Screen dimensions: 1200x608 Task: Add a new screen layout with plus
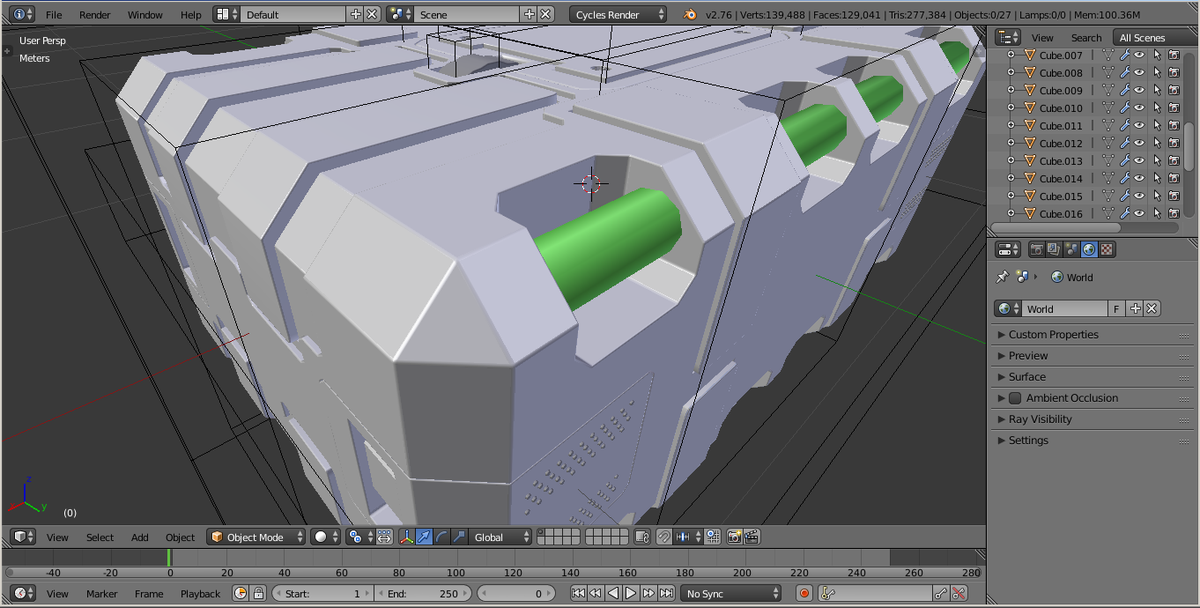pos(356,15)
